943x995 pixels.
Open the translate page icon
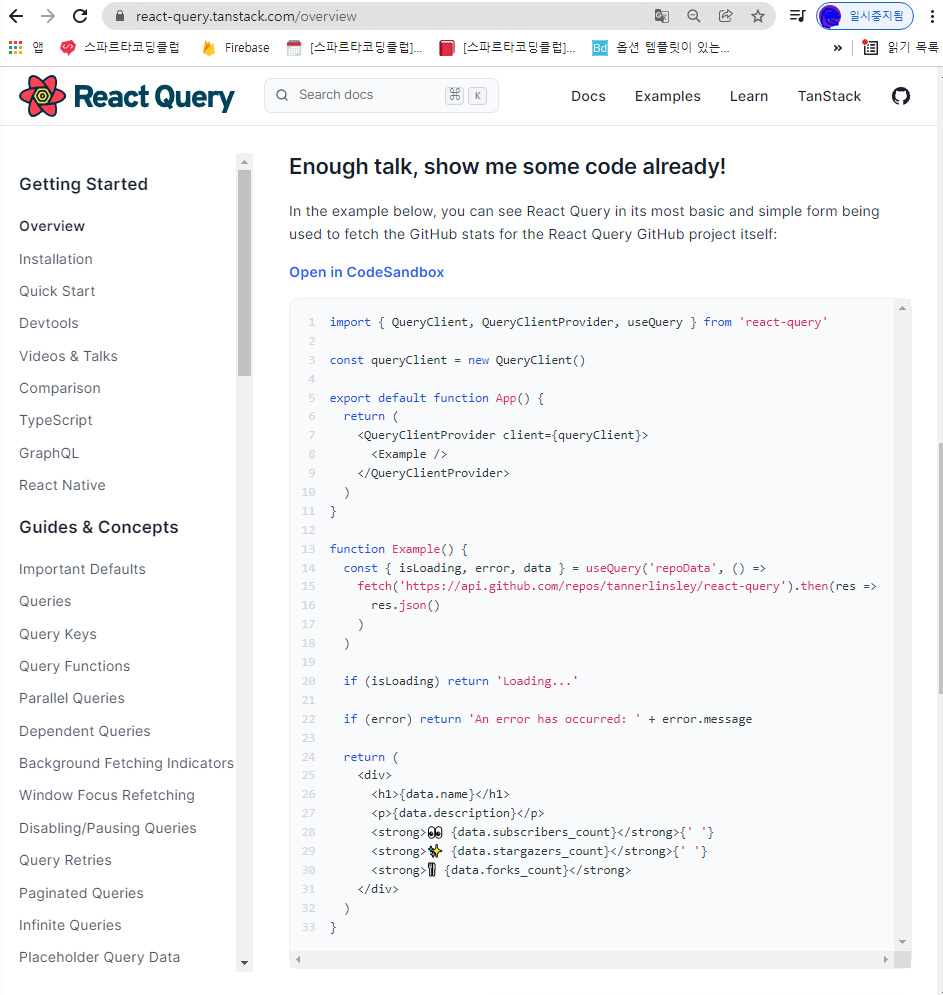click(x=662, y=16)
